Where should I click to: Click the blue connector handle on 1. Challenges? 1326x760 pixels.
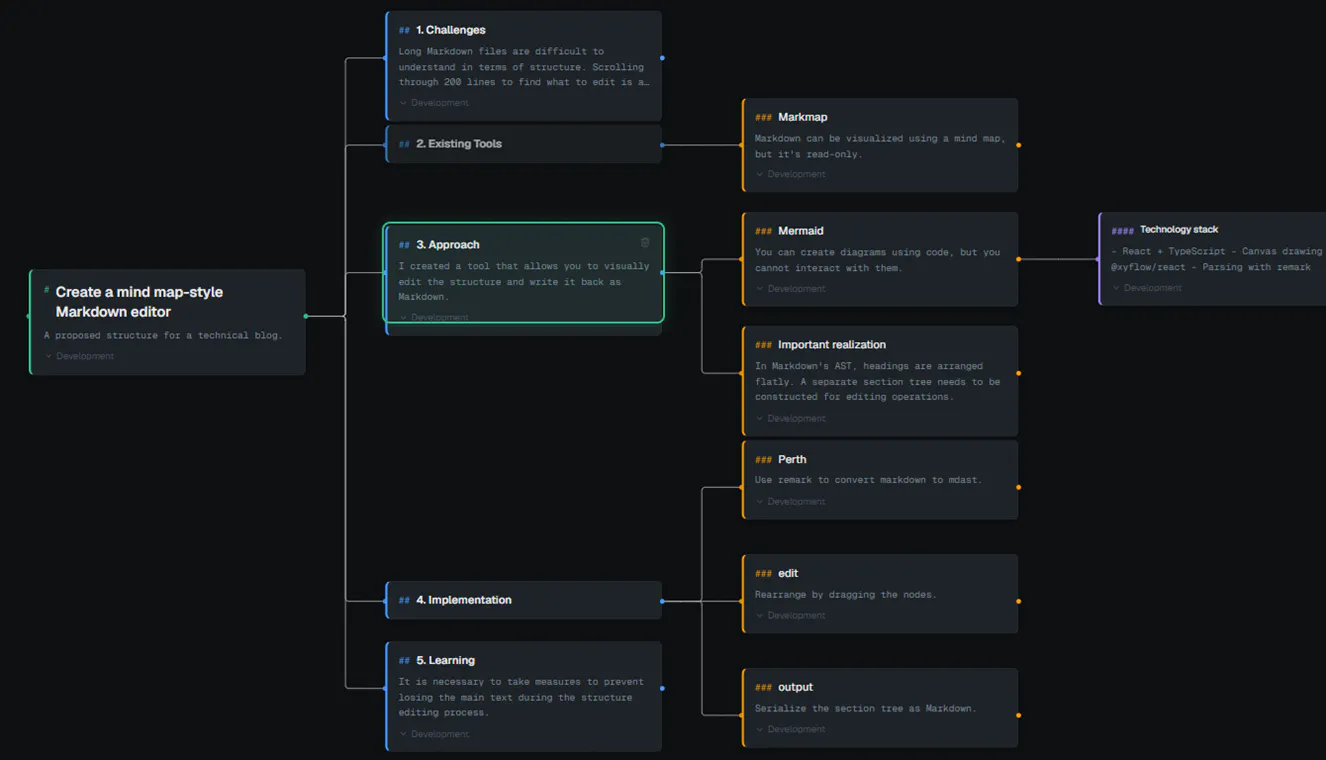[662, 58]
